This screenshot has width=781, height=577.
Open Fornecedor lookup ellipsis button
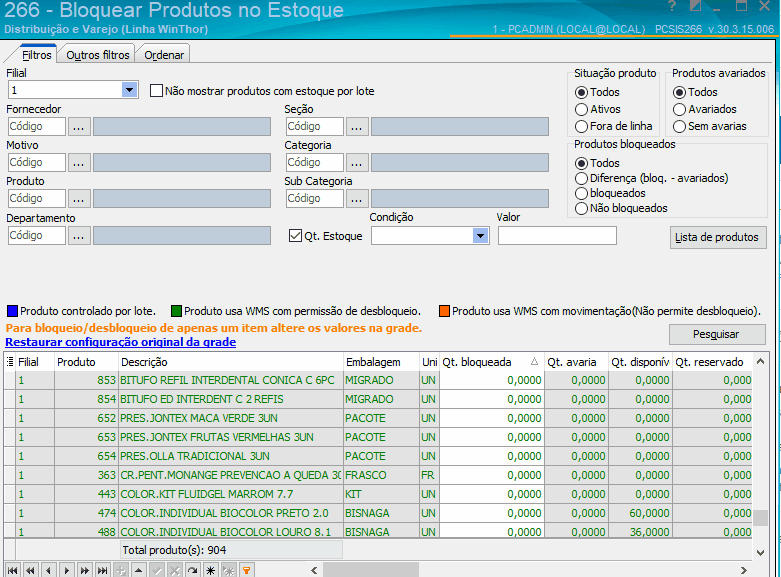[x=79, y=127]
